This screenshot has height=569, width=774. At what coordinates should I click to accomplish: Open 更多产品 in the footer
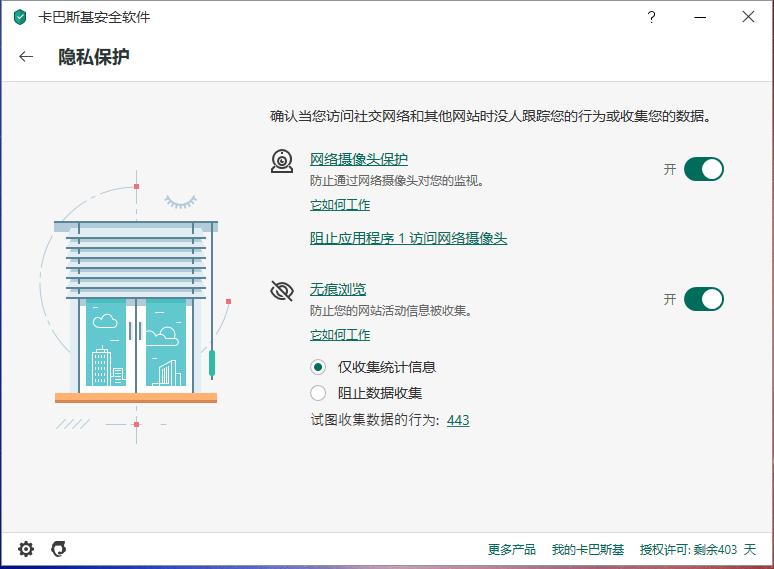coord(511,549)
